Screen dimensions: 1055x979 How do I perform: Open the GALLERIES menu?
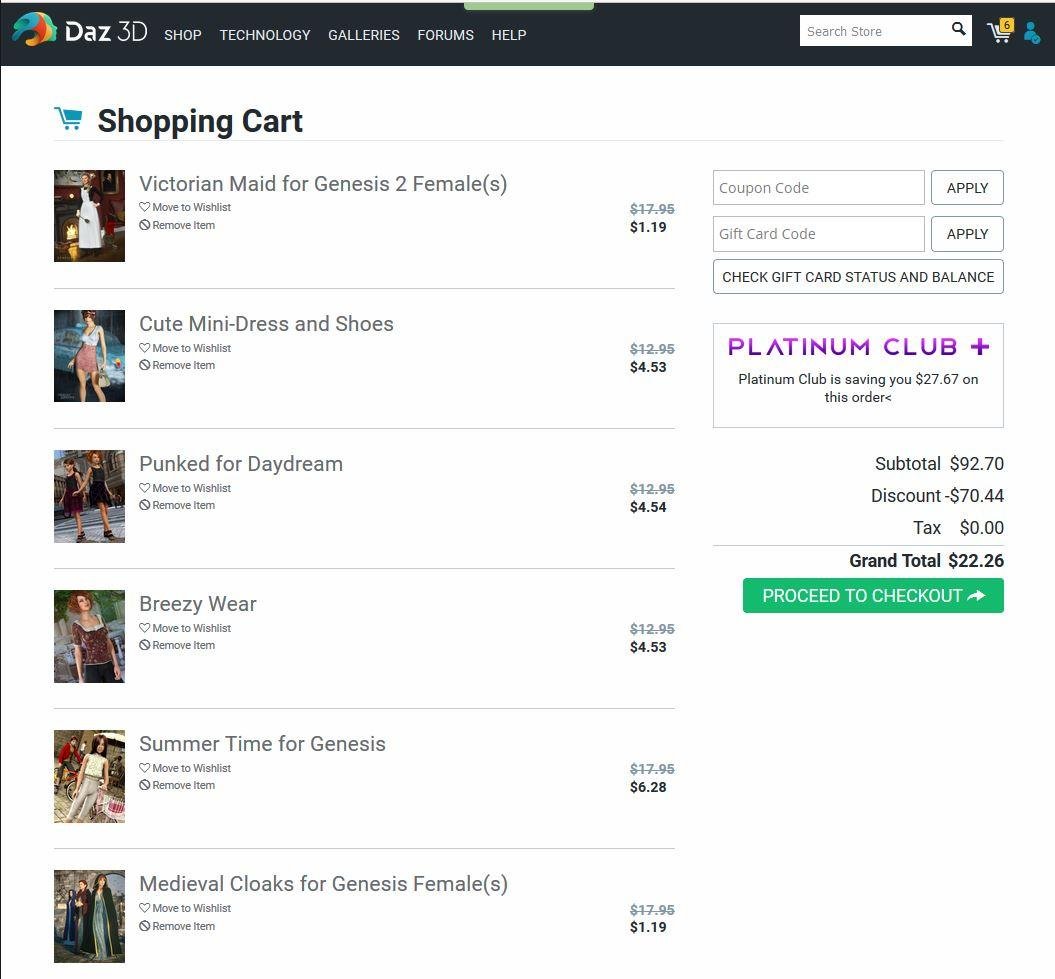[364, 35]
